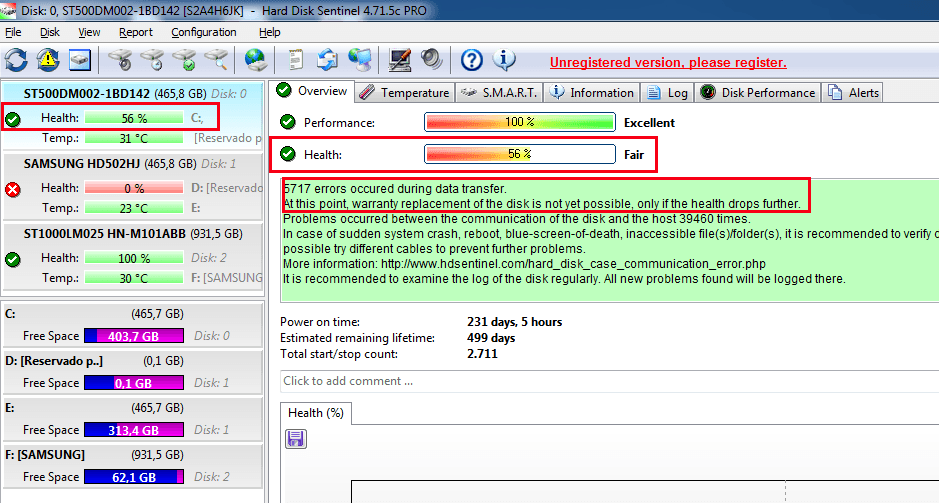Click the disk-with-stethoscope test icon
Viewport: 939px width, 503px height.
120,60
